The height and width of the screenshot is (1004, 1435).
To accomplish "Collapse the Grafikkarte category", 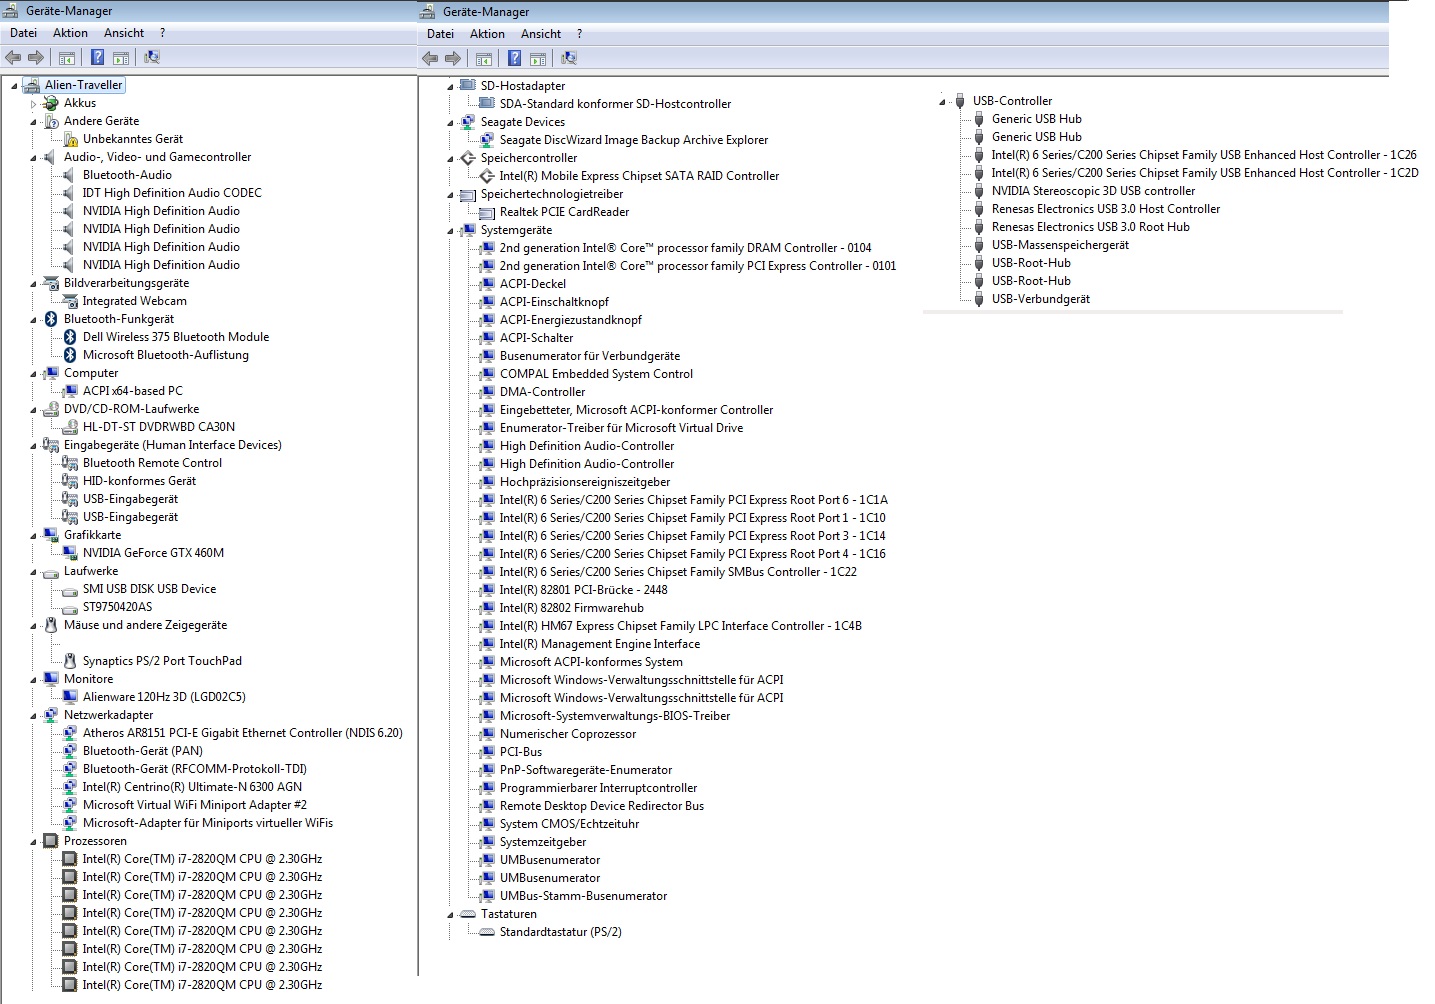I will coord(33,536).
